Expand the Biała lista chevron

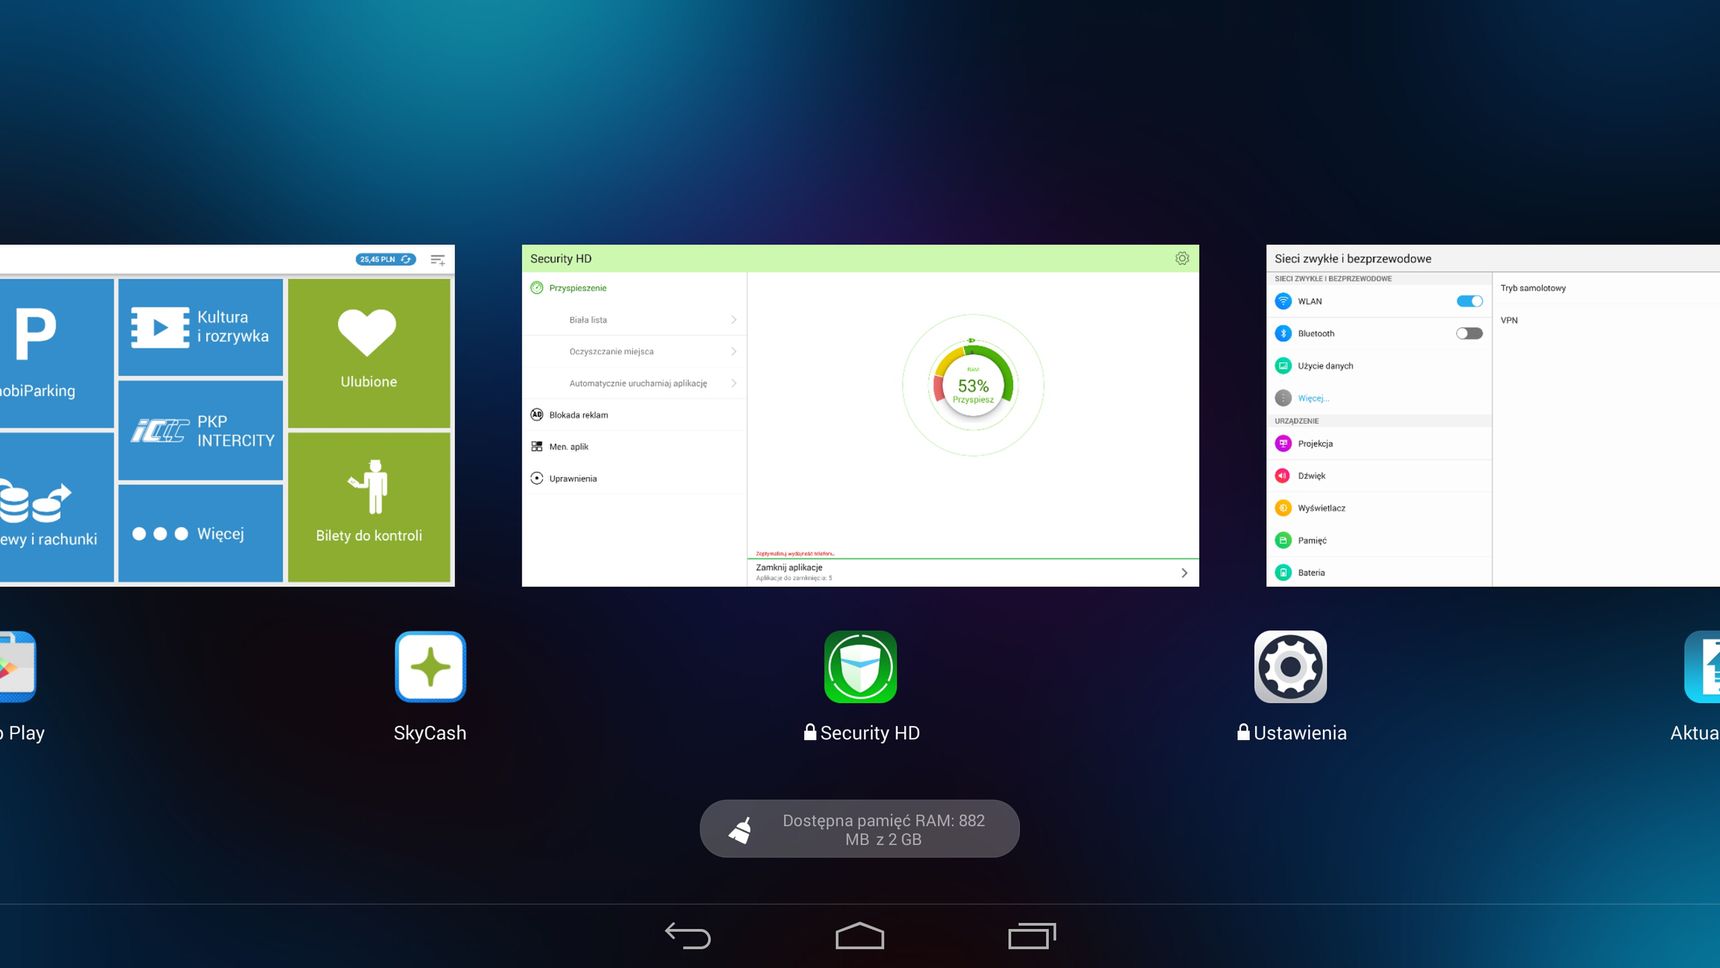tap(734, 320)
